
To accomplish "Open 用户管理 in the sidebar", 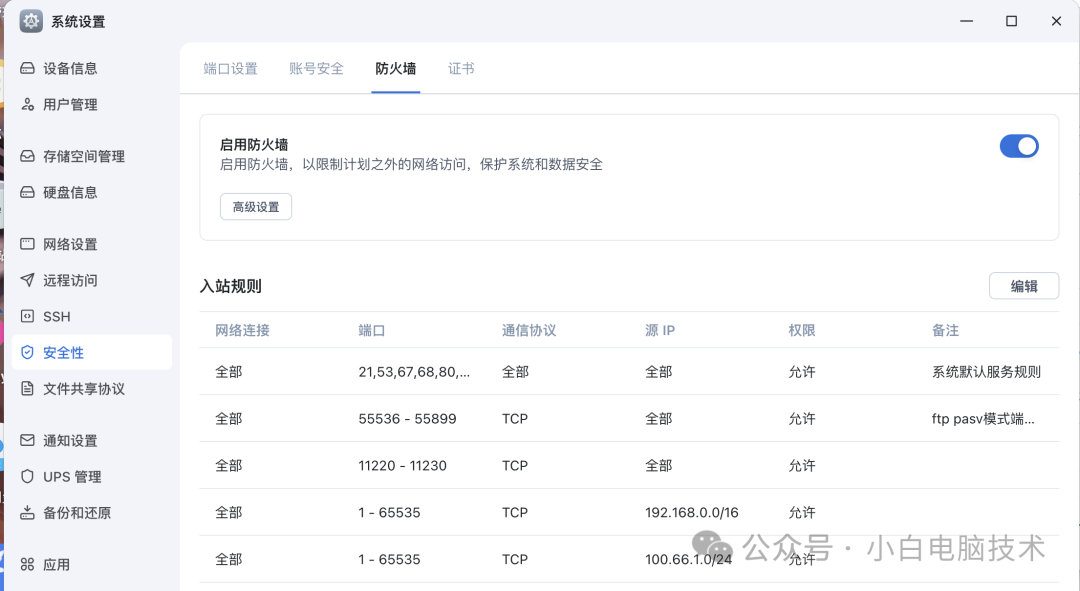I will pyautogui.click(x=92, y=104).
